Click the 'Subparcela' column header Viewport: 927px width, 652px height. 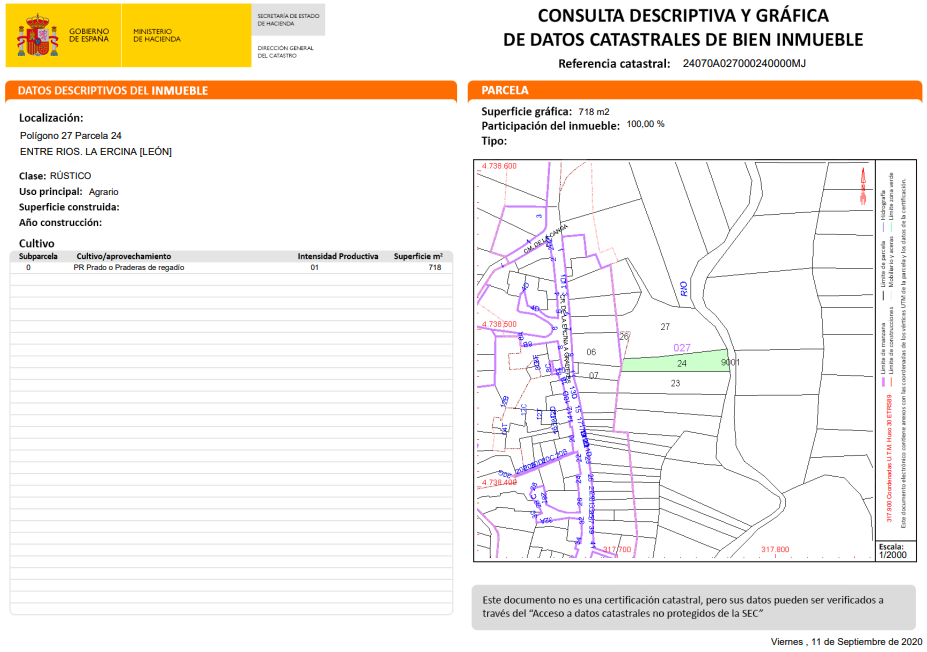click(x=38, y=257)
